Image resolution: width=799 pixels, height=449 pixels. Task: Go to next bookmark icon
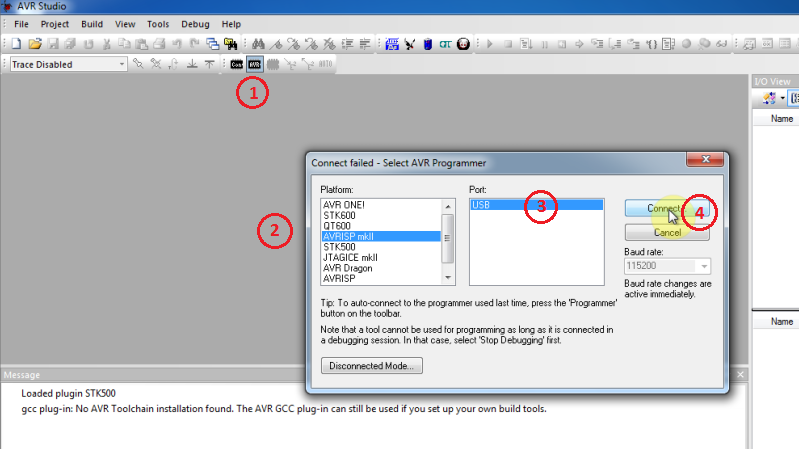[x=294, y=44]
